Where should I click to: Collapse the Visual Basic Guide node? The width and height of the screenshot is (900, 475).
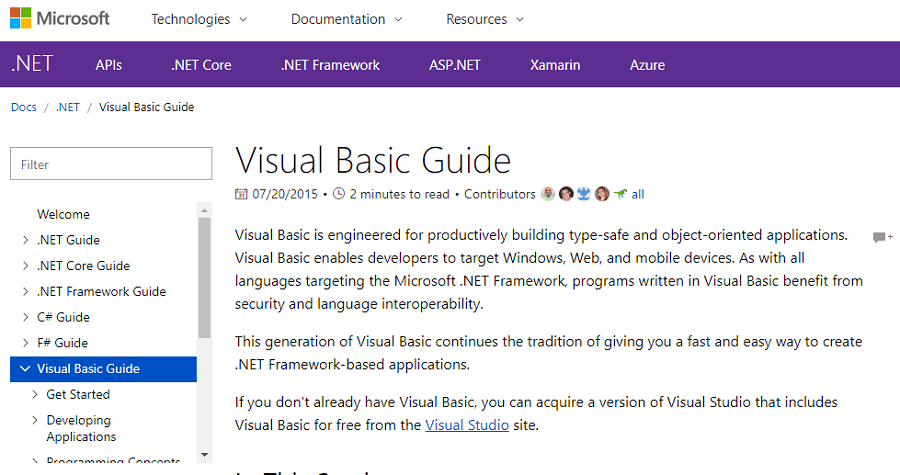click(x=25, y=368)
